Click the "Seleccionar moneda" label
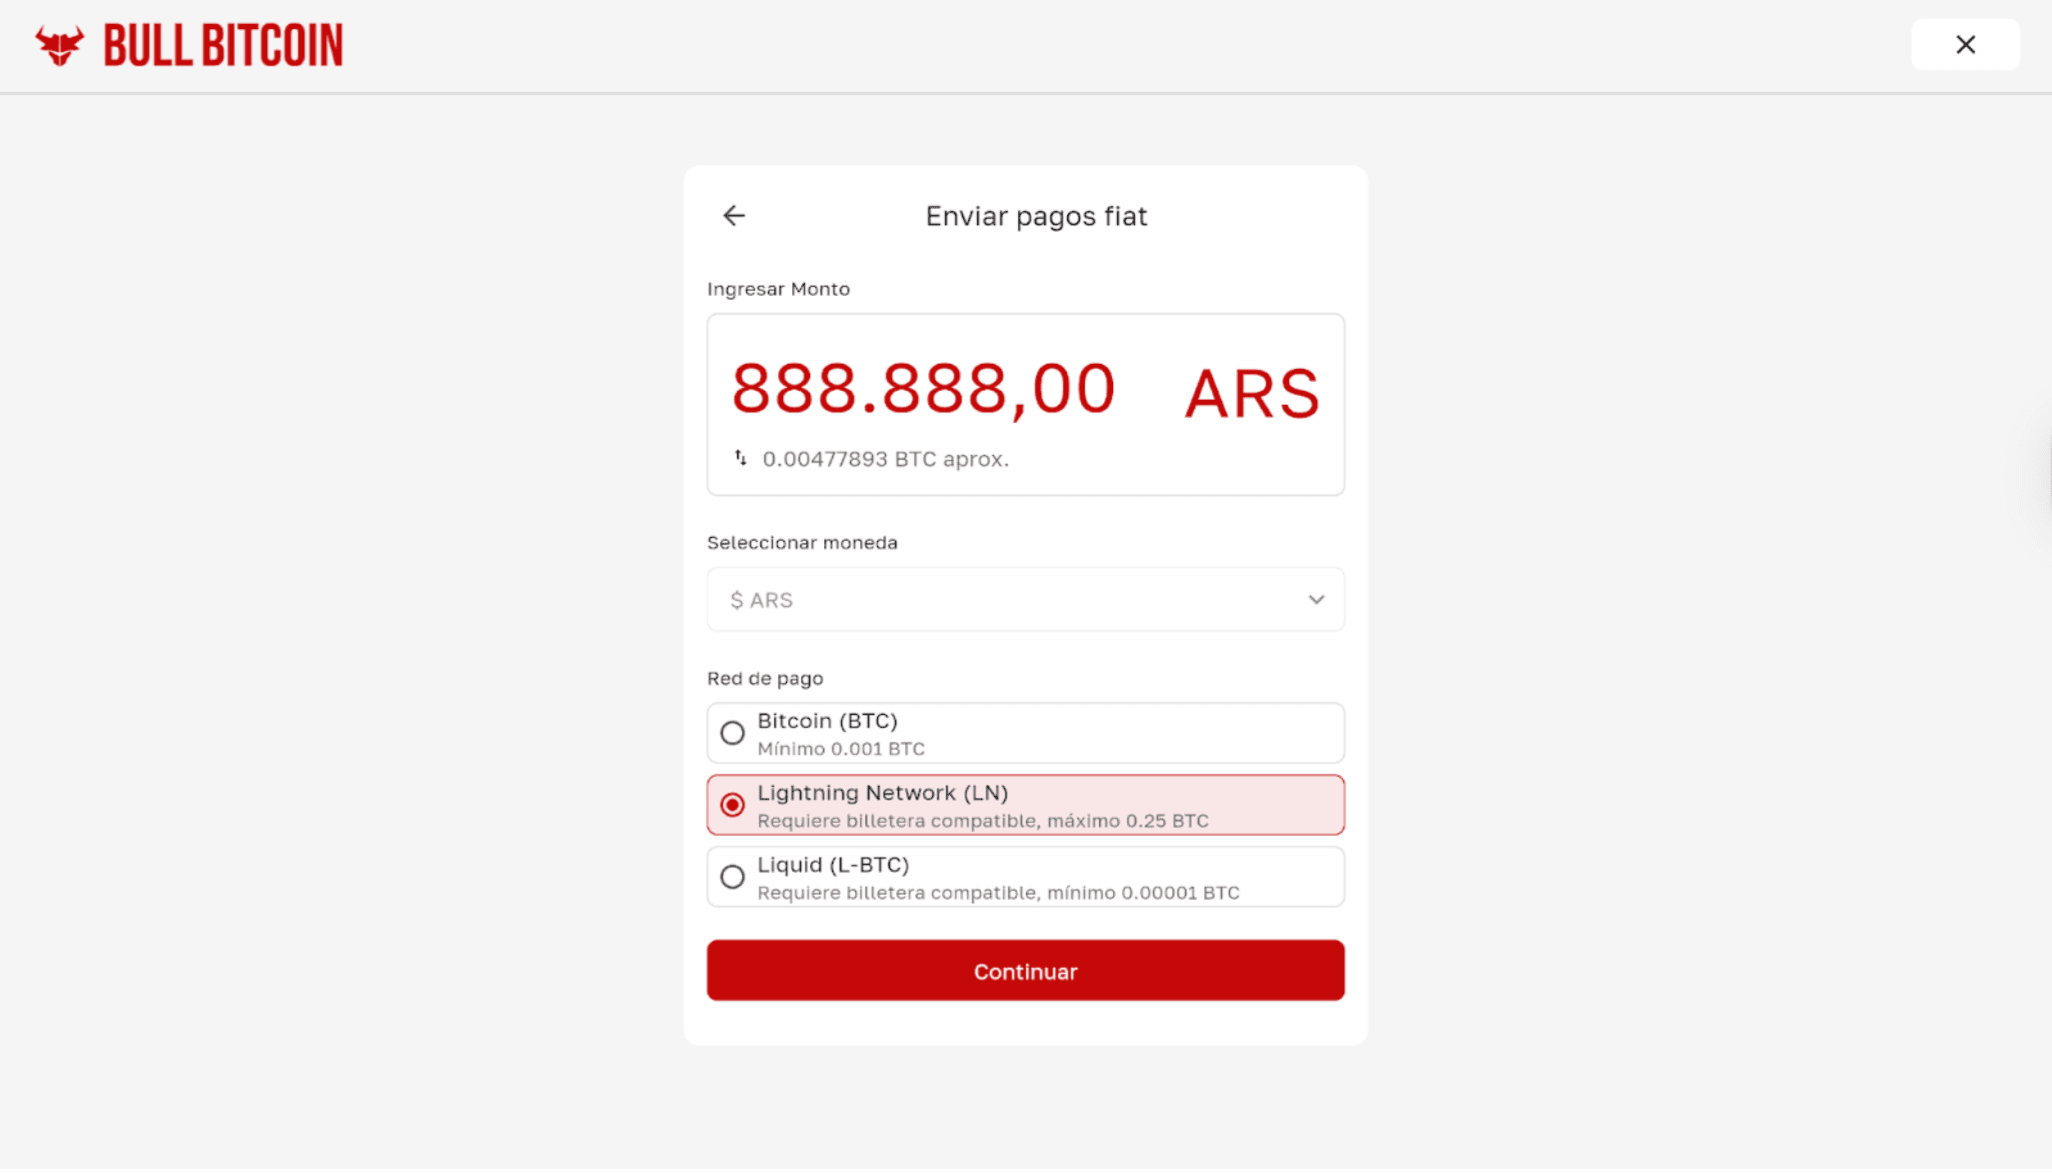 tap(802, 543)
